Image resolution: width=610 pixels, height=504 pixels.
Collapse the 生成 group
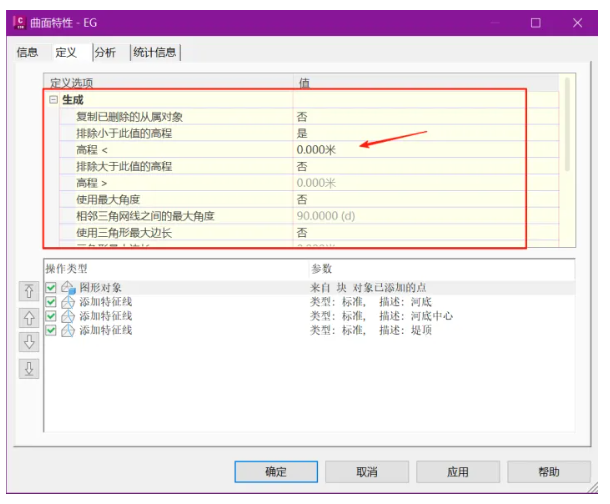click(x=53, y=100)
